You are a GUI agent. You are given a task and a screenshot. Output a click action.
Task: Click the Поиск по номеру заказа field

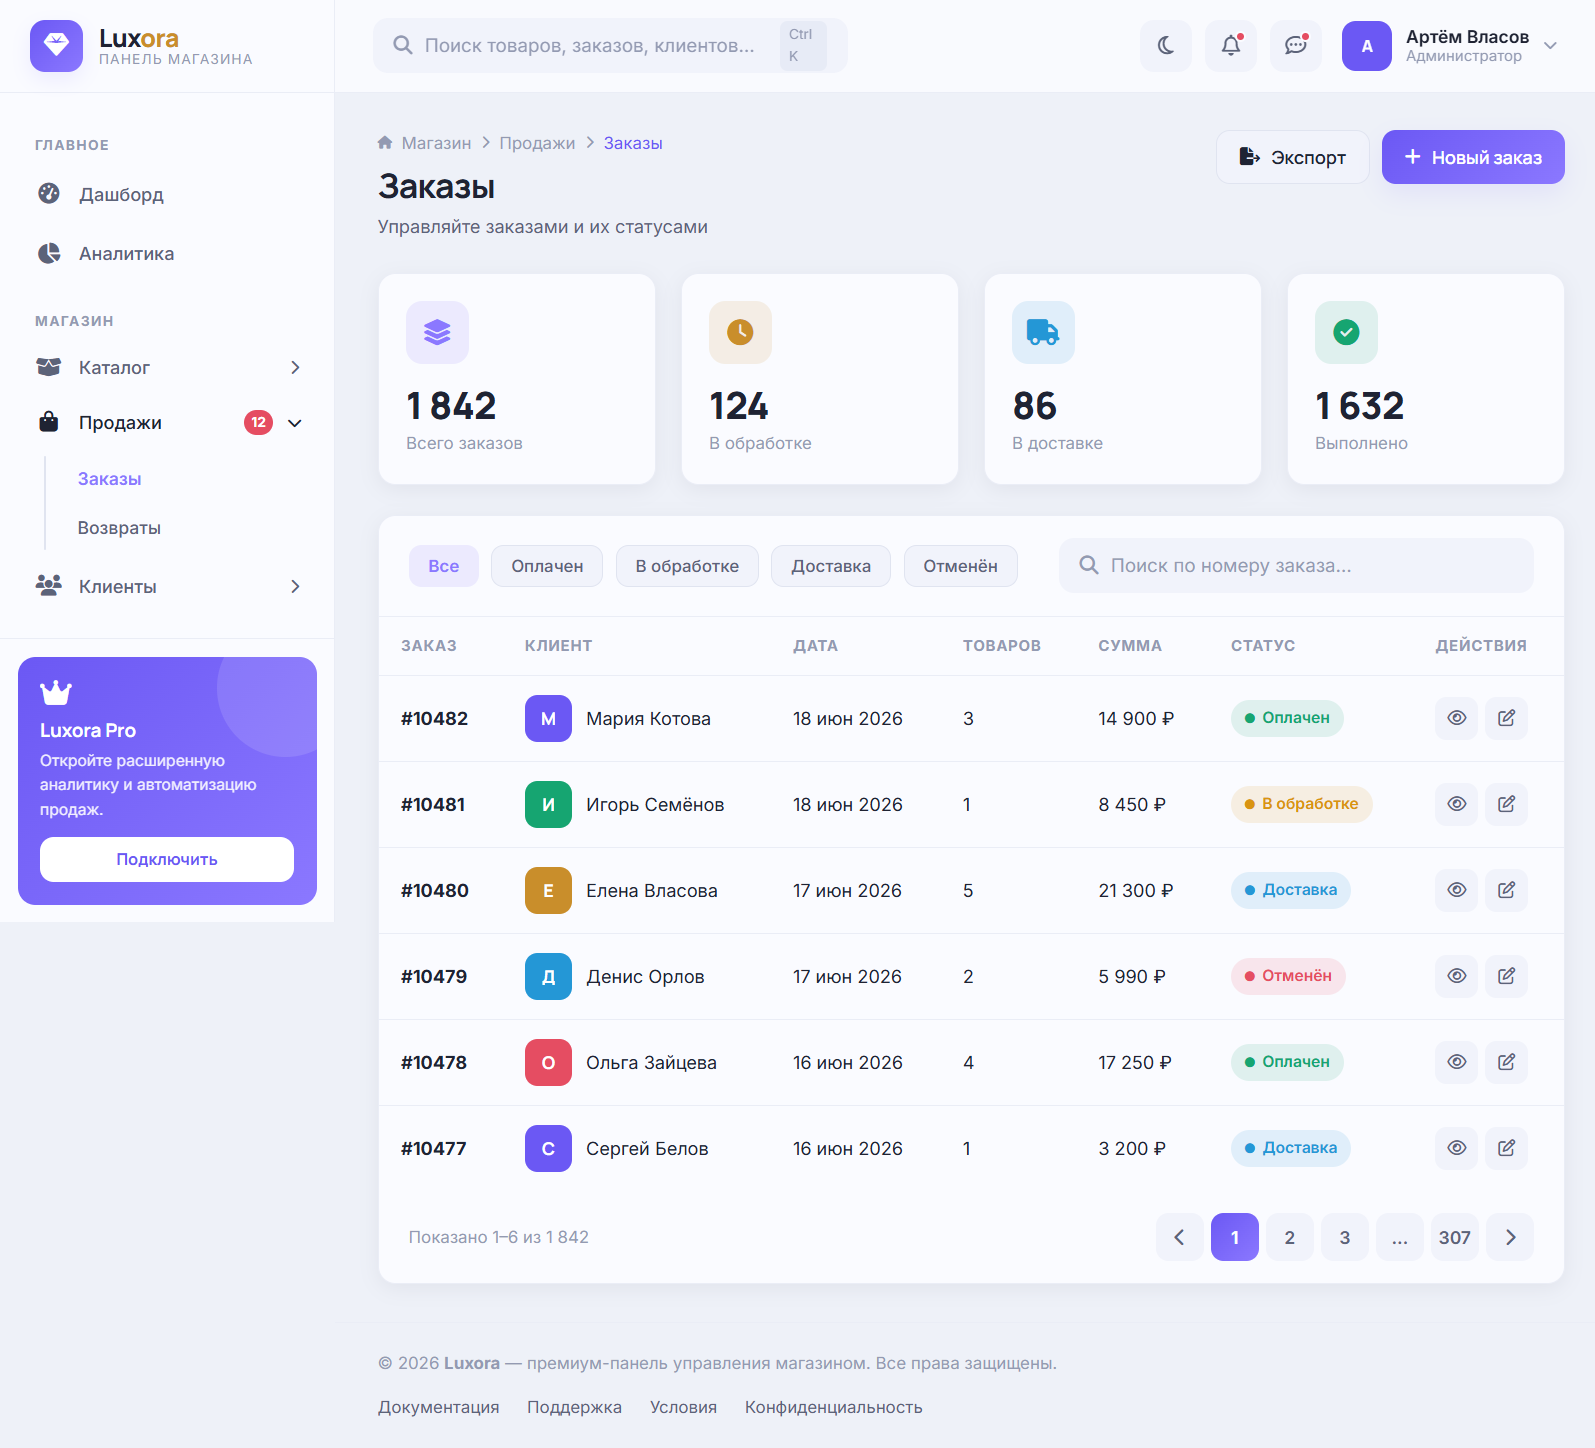pos(1296,566)
